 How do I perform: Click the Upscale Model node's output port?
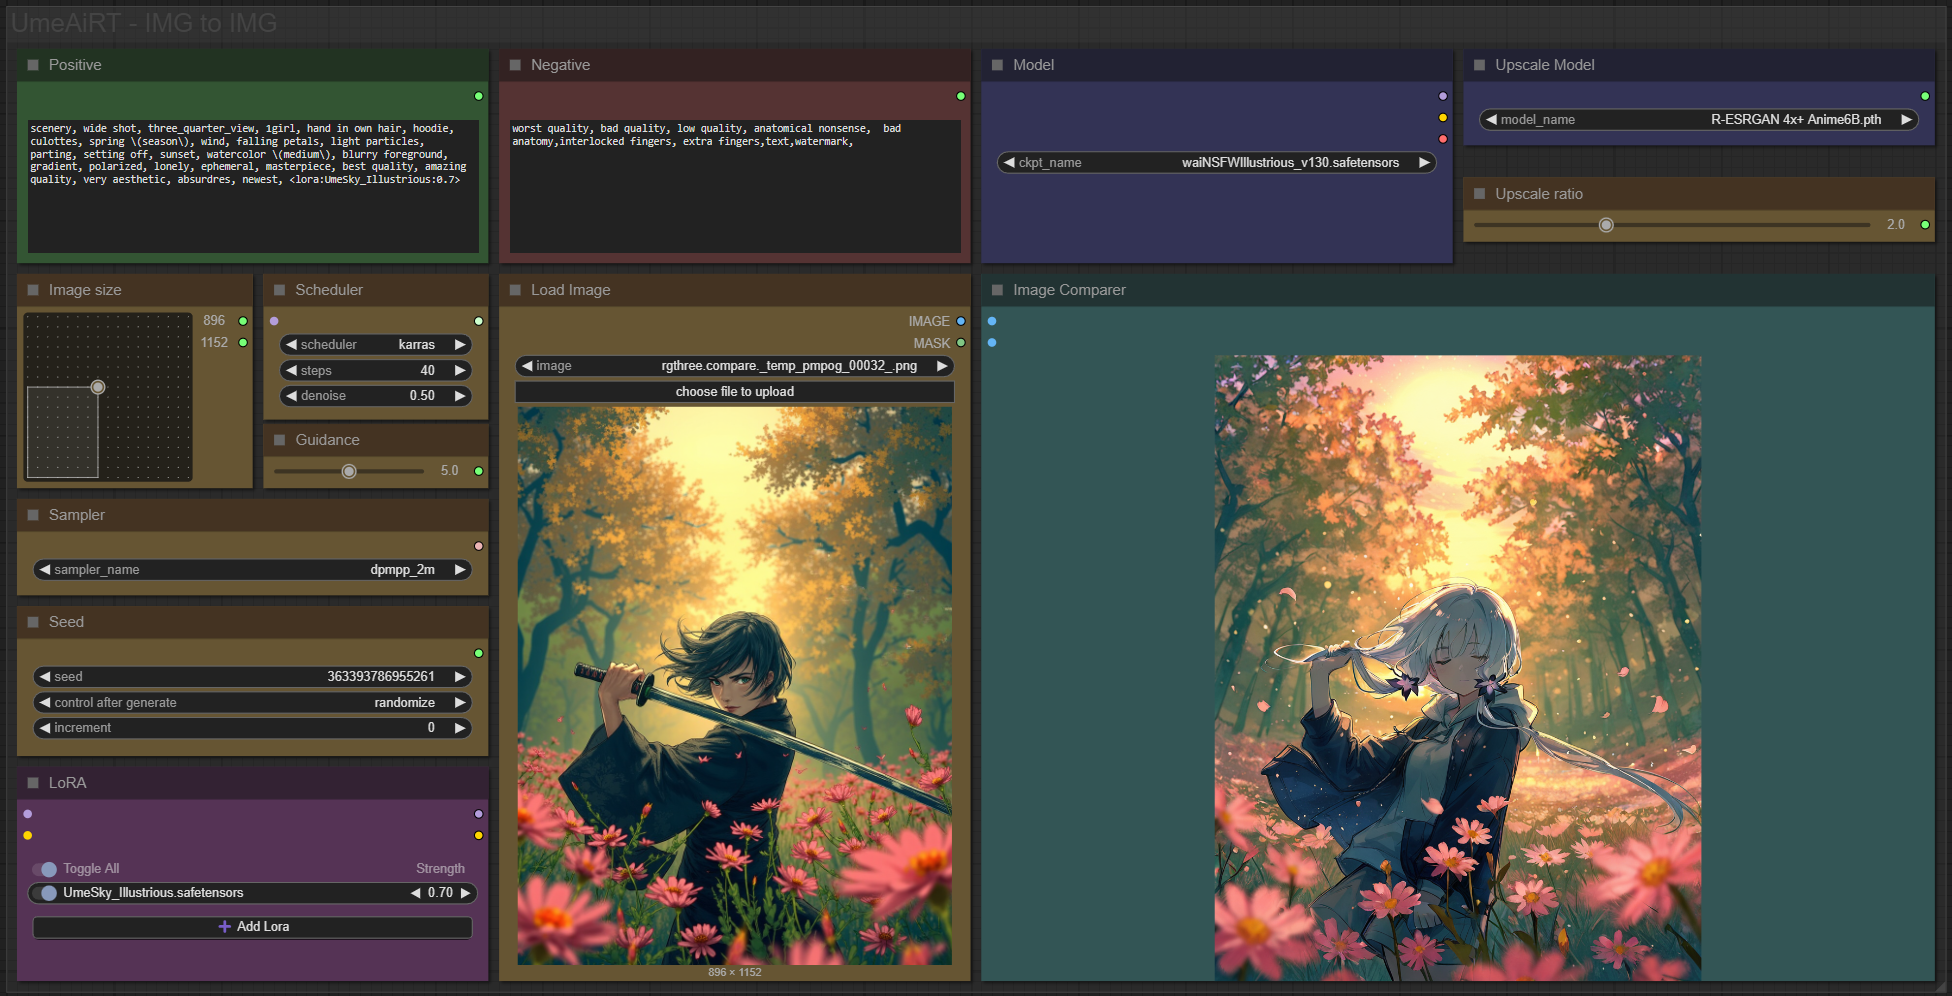coord(1925,96)
